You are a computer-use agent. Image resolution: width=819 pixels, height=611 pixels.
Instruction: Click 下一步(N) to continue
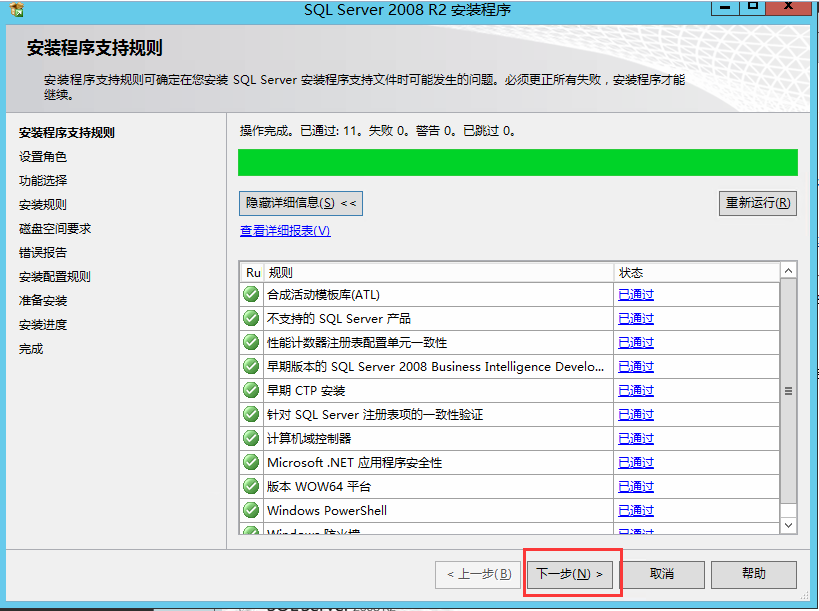tap(570, 574)
